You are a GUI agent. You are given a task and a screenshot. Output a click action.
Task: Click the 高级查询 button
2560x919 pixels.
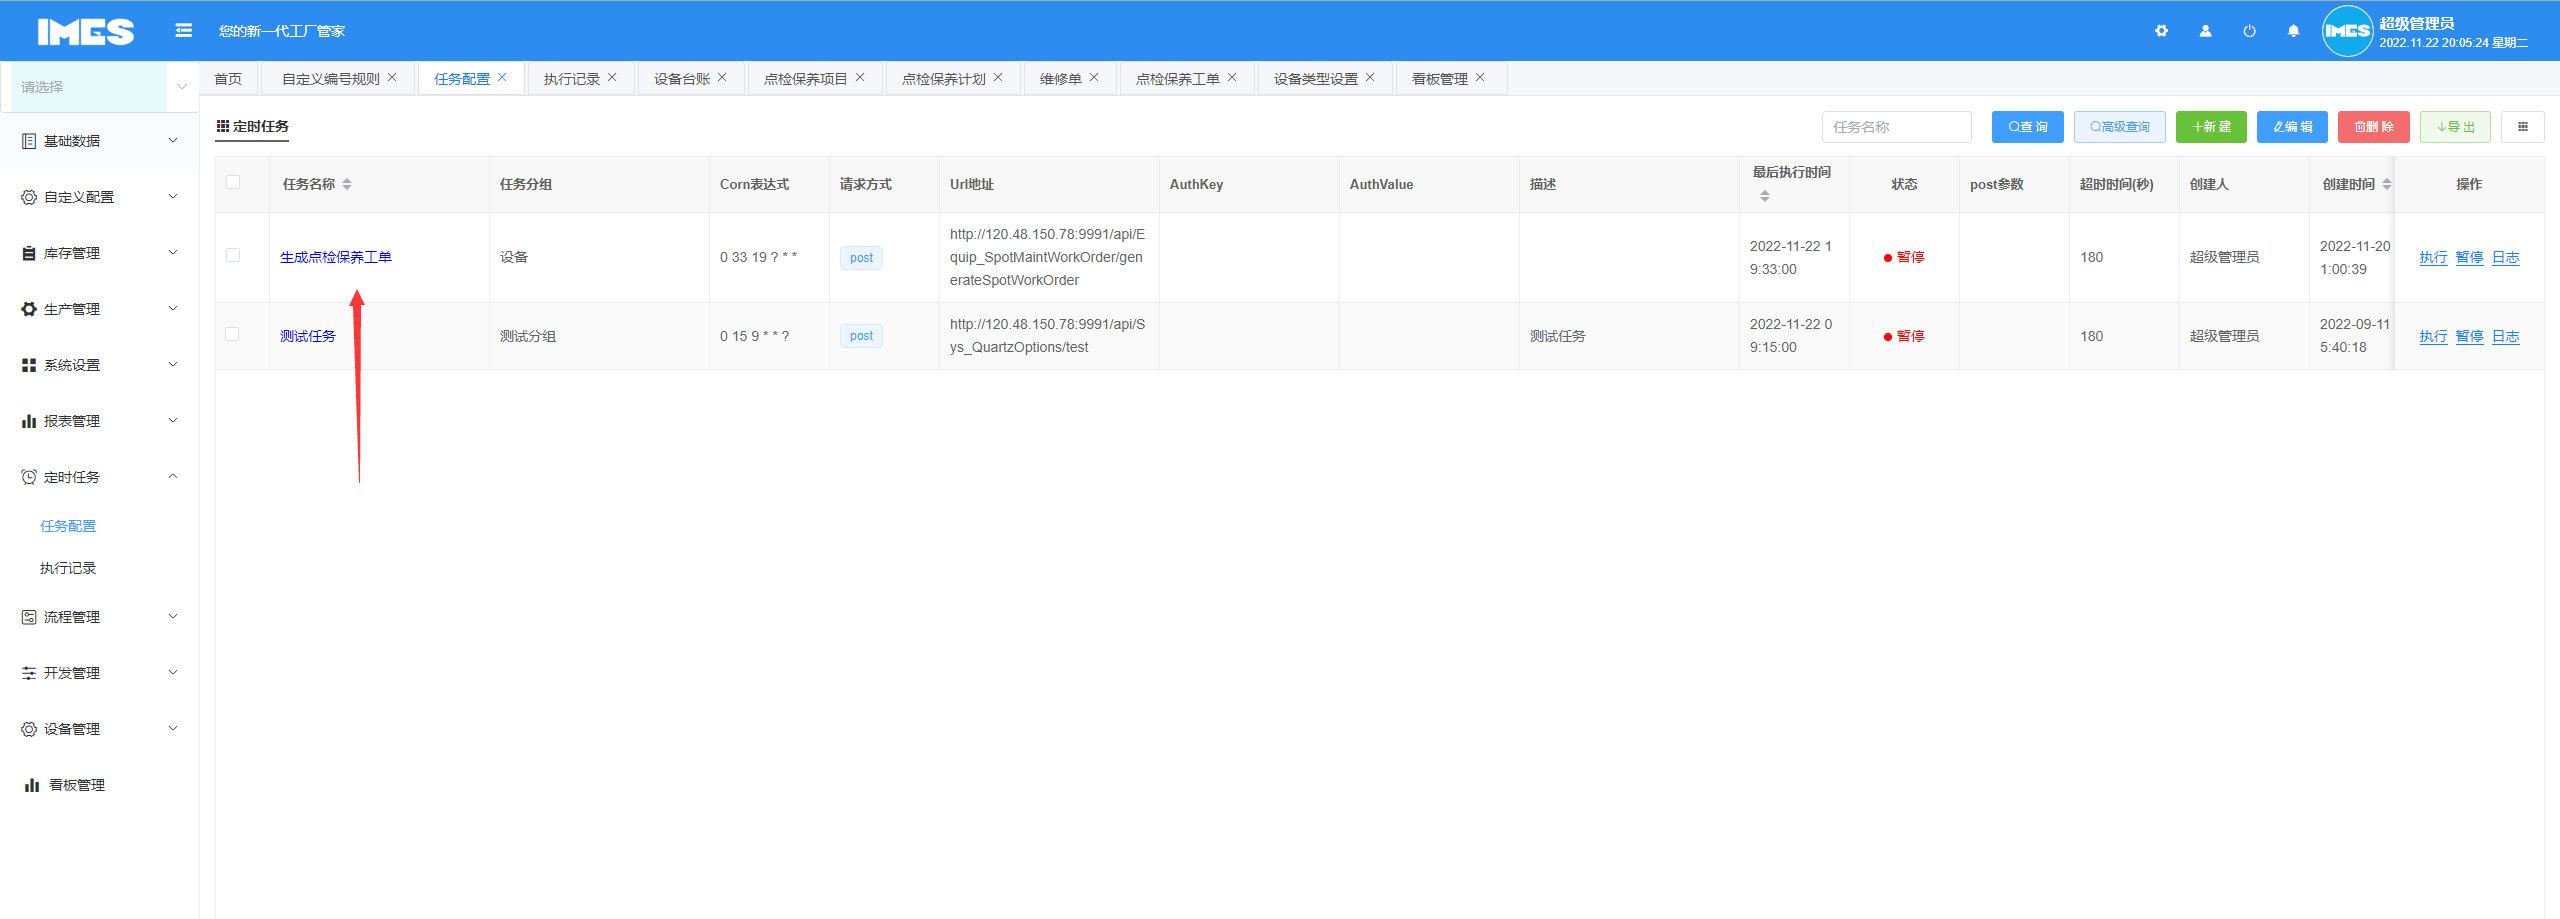(2119, 127)
